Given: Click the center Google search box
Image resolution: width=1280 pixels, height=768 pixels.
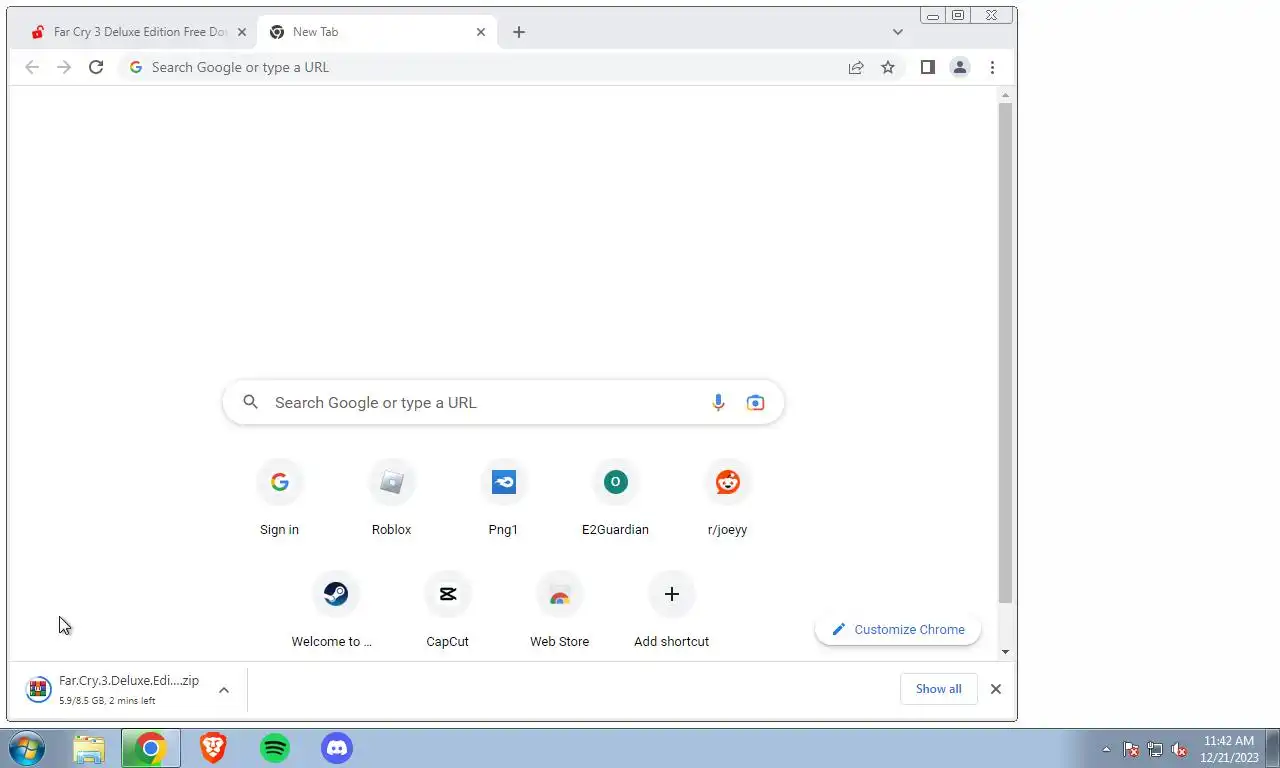Looking at the screenshot, I should [x=503, y=402].
